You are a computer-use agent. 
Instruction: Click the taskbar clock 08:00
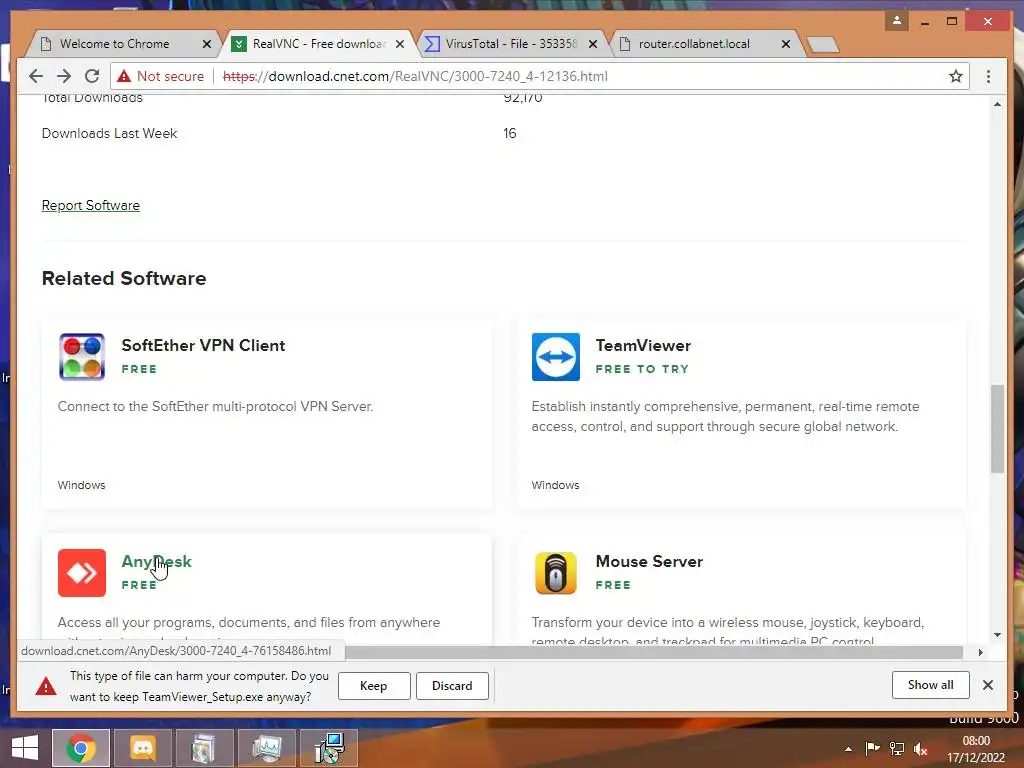click(x=976, y=741)
